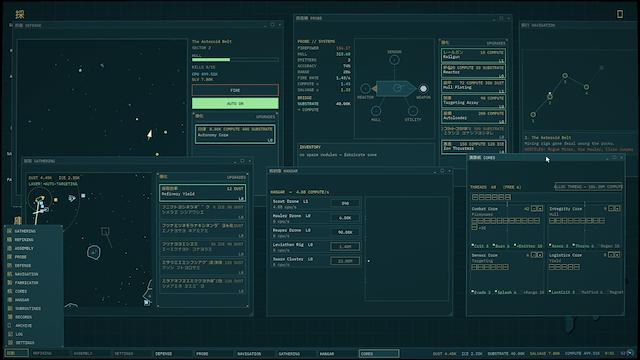This screenshot has height=360, width=640.
Task: Click the device icon in top-right corner
Action: coord(620,14)
